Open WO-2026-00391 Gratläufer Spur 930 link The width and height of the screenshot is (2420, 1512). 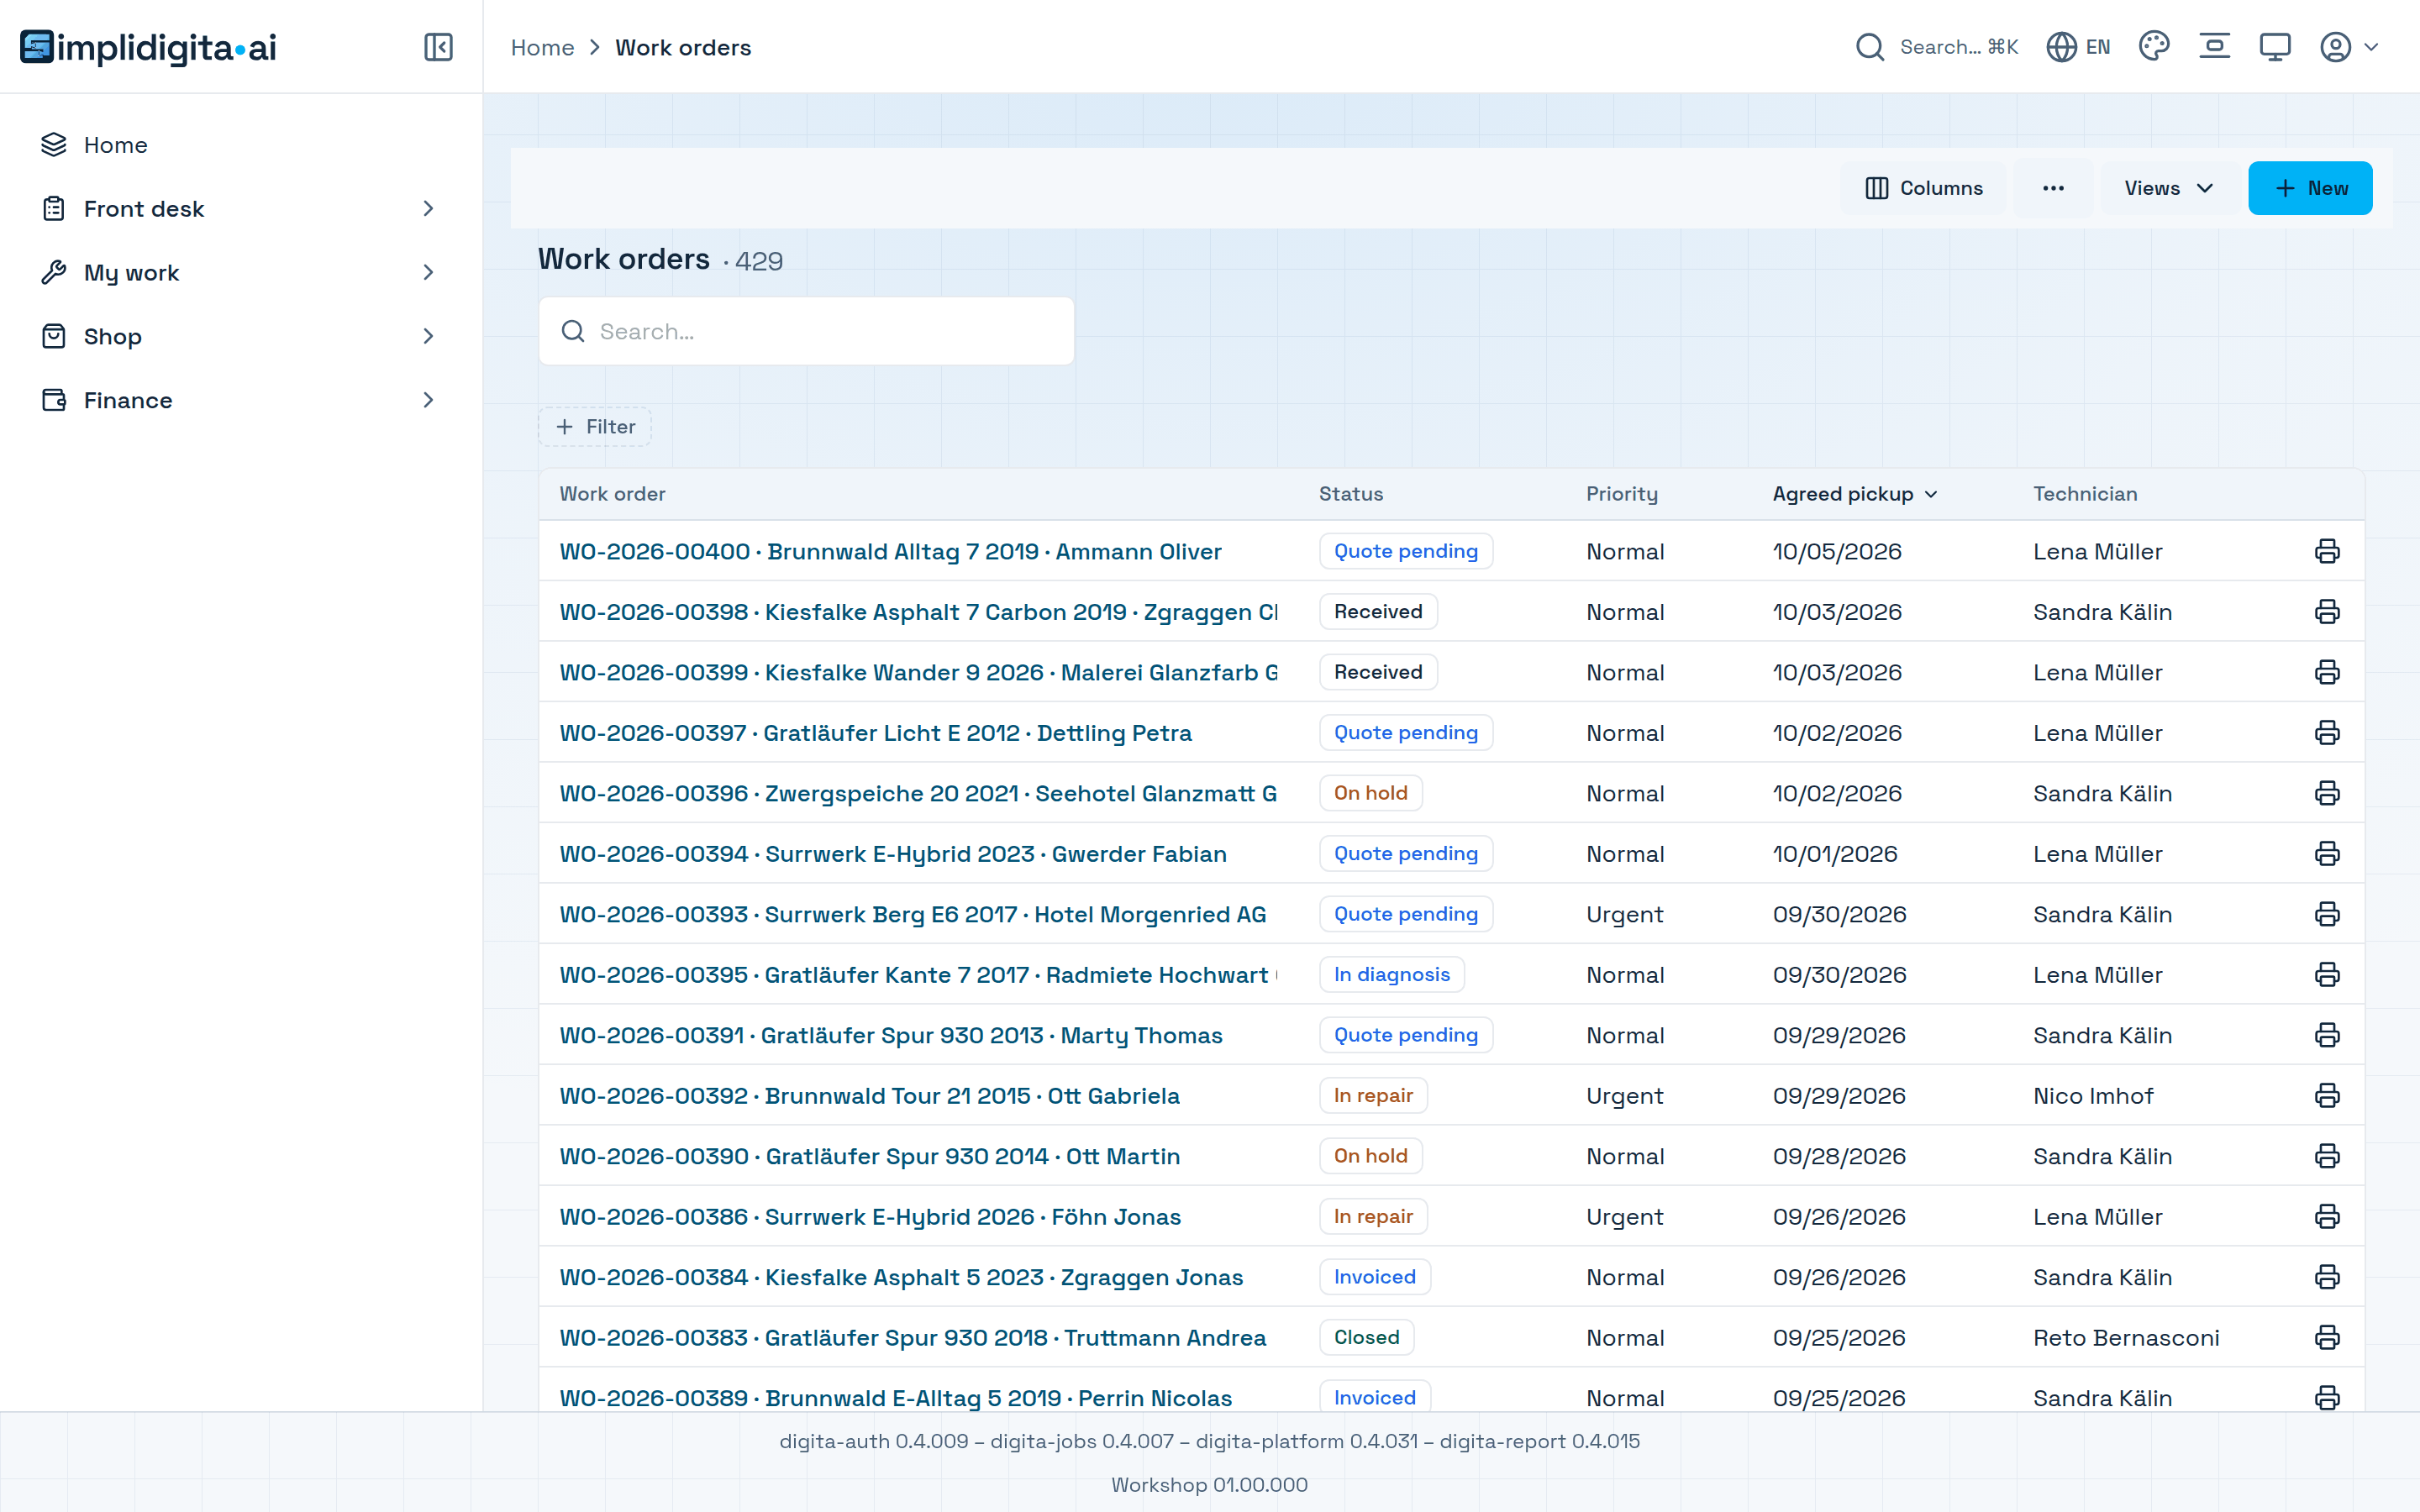891,1035
